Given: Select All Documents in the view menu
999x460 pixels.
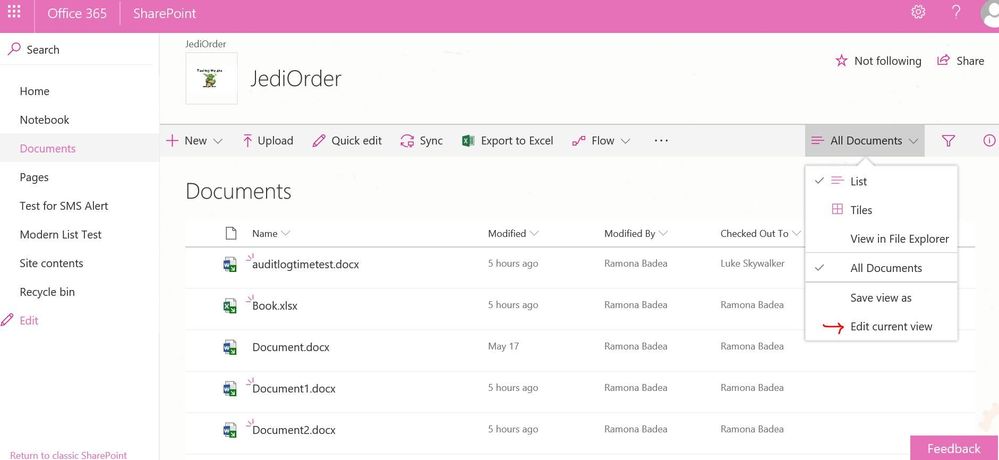Looking at the screenshot, I should click(x=881, y=268).
